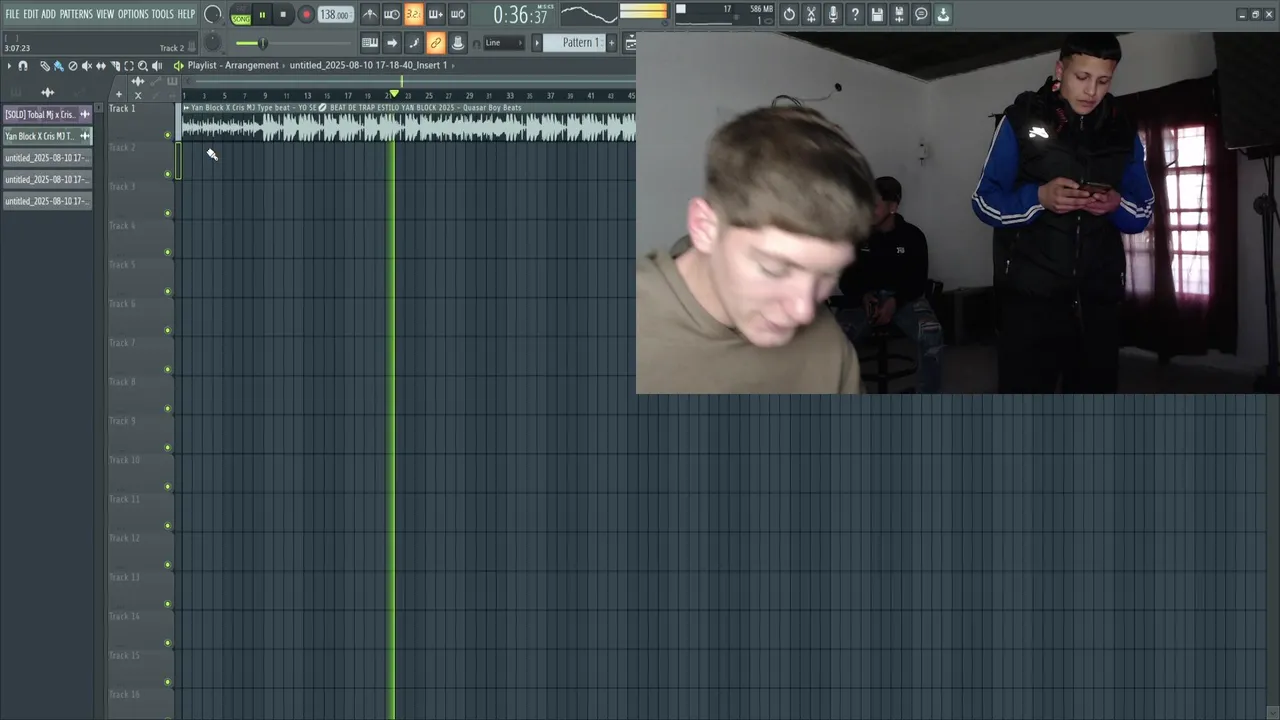Click the render audio file icon
Viewport: 1280px width, 720px height.
click(899, 14)
